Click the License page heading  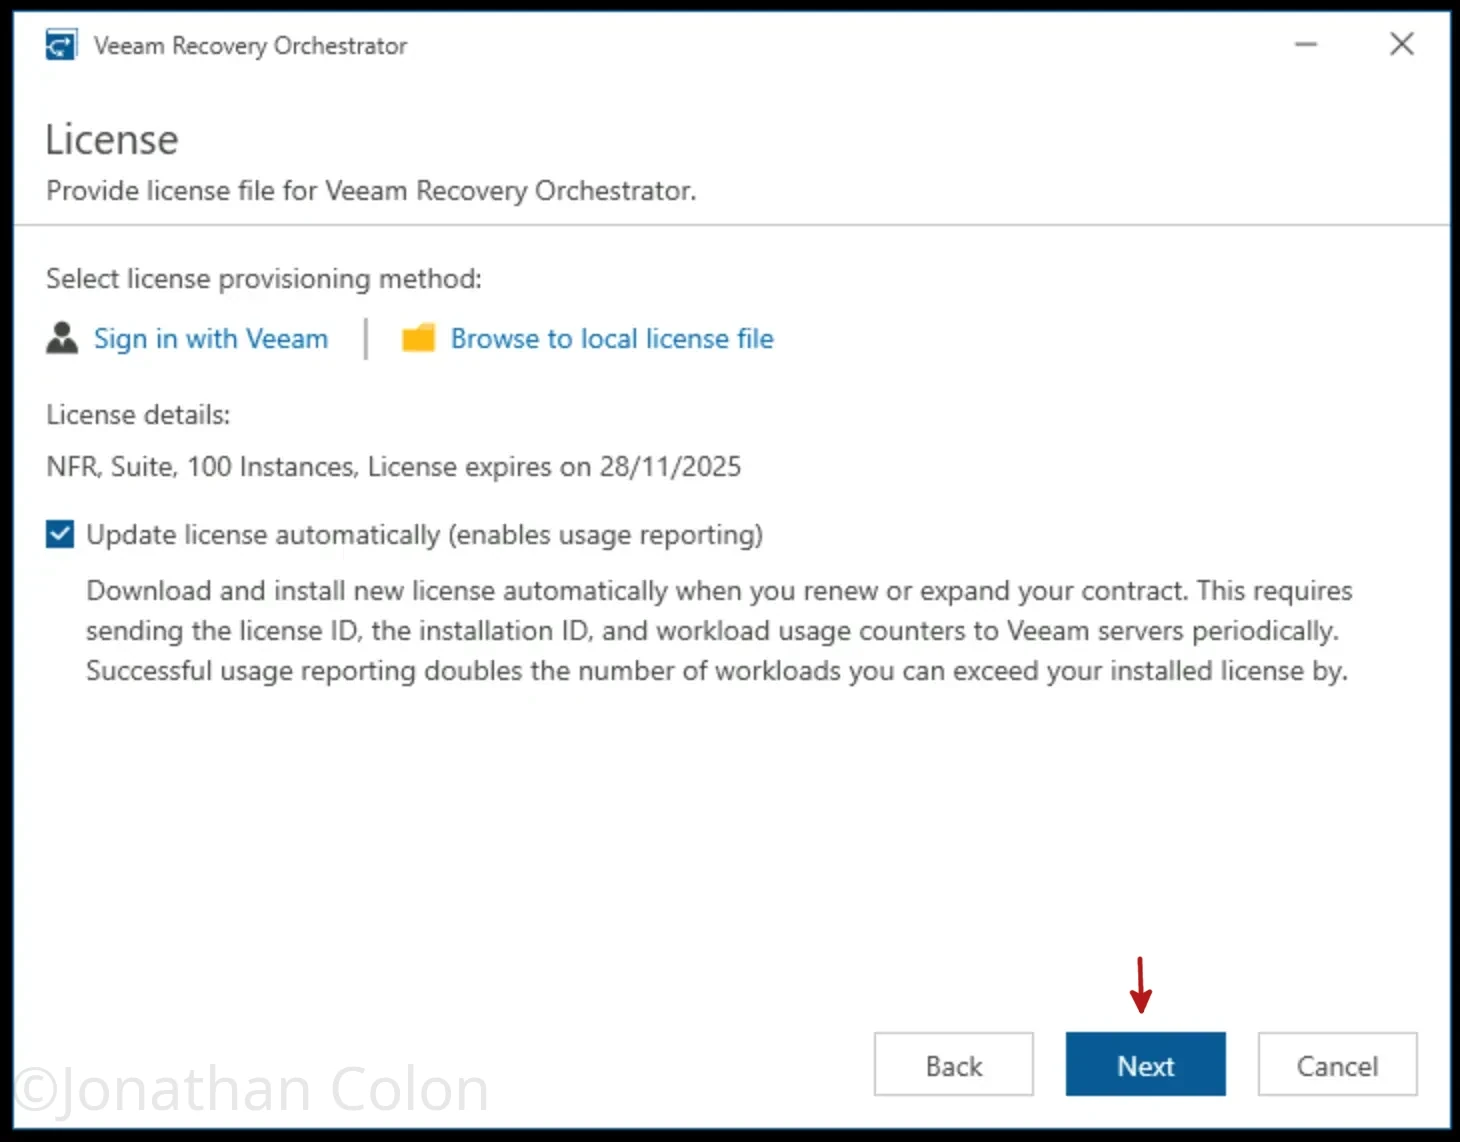(112, 140)
